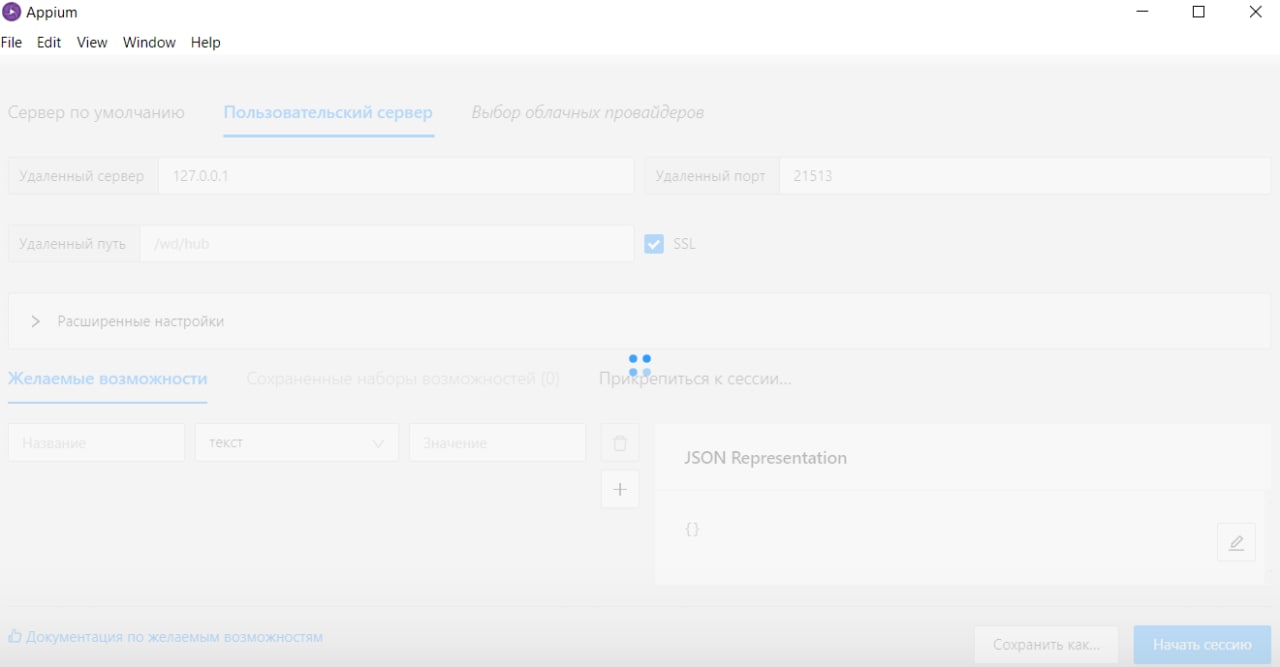Switch to Сохраненные наборы возможностей tab
This screenshot has height=667, width=1280.
(403, 379)
